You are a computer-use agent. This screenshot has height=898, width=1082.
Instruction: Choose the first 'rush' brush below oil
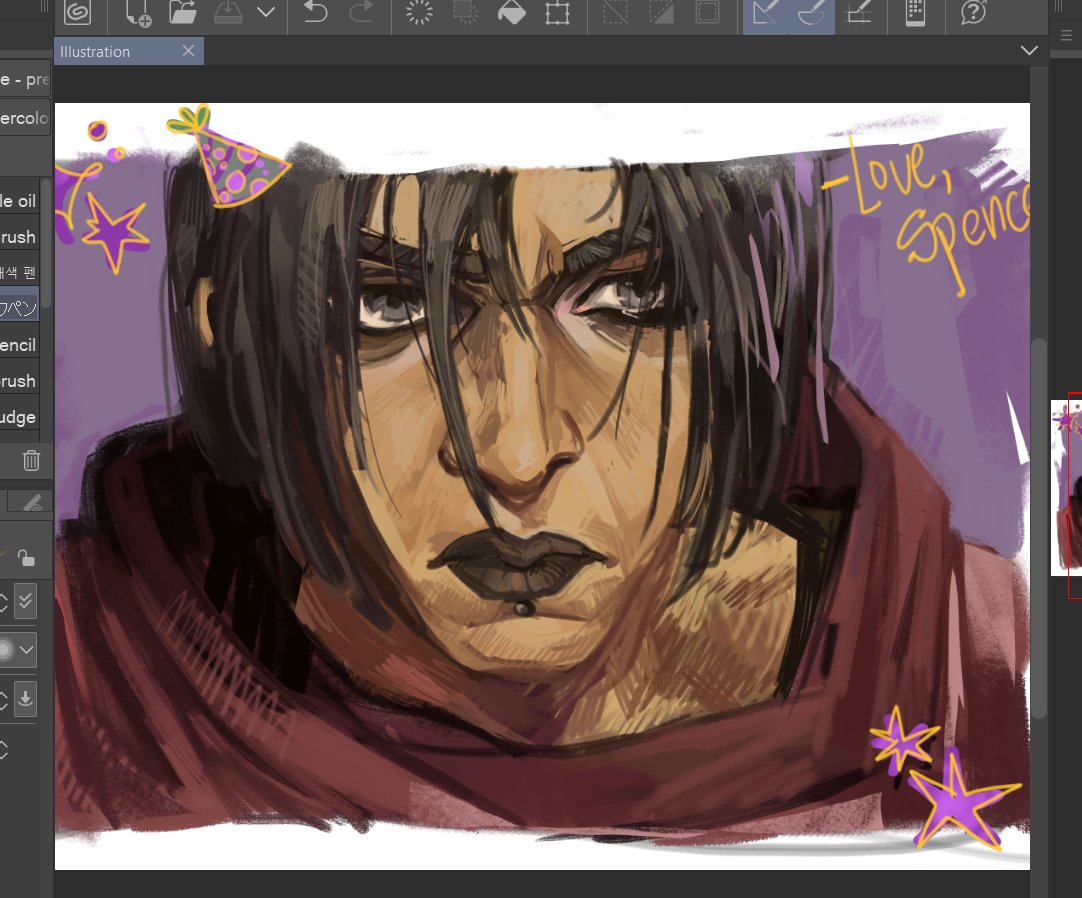click(x=19, y=237)
